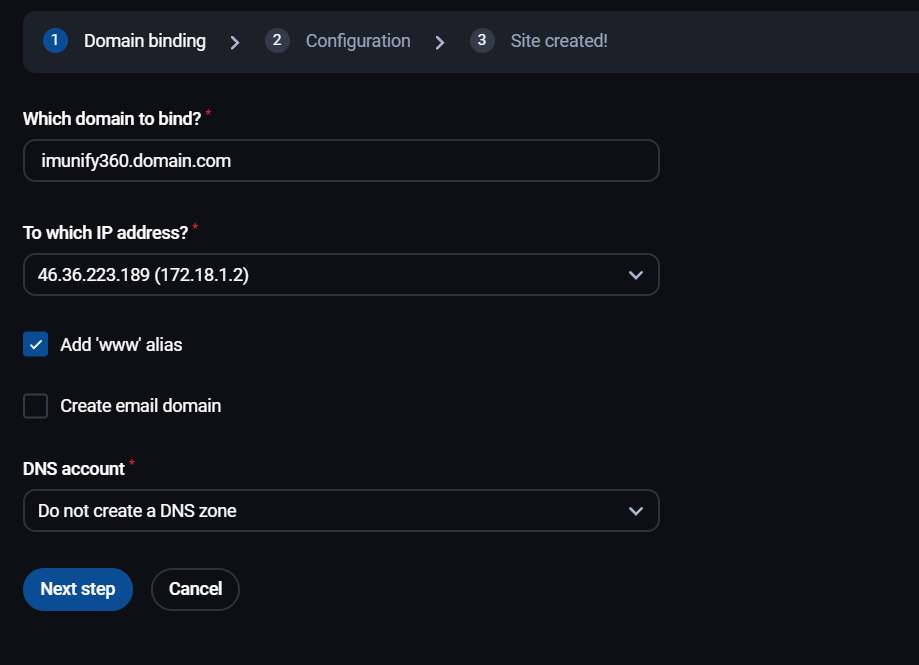The height and width of the screenshot is (665, 919).
Task: Click the red asterisk next to 'Which domain to bind?'
Action: tap(208, 112)
